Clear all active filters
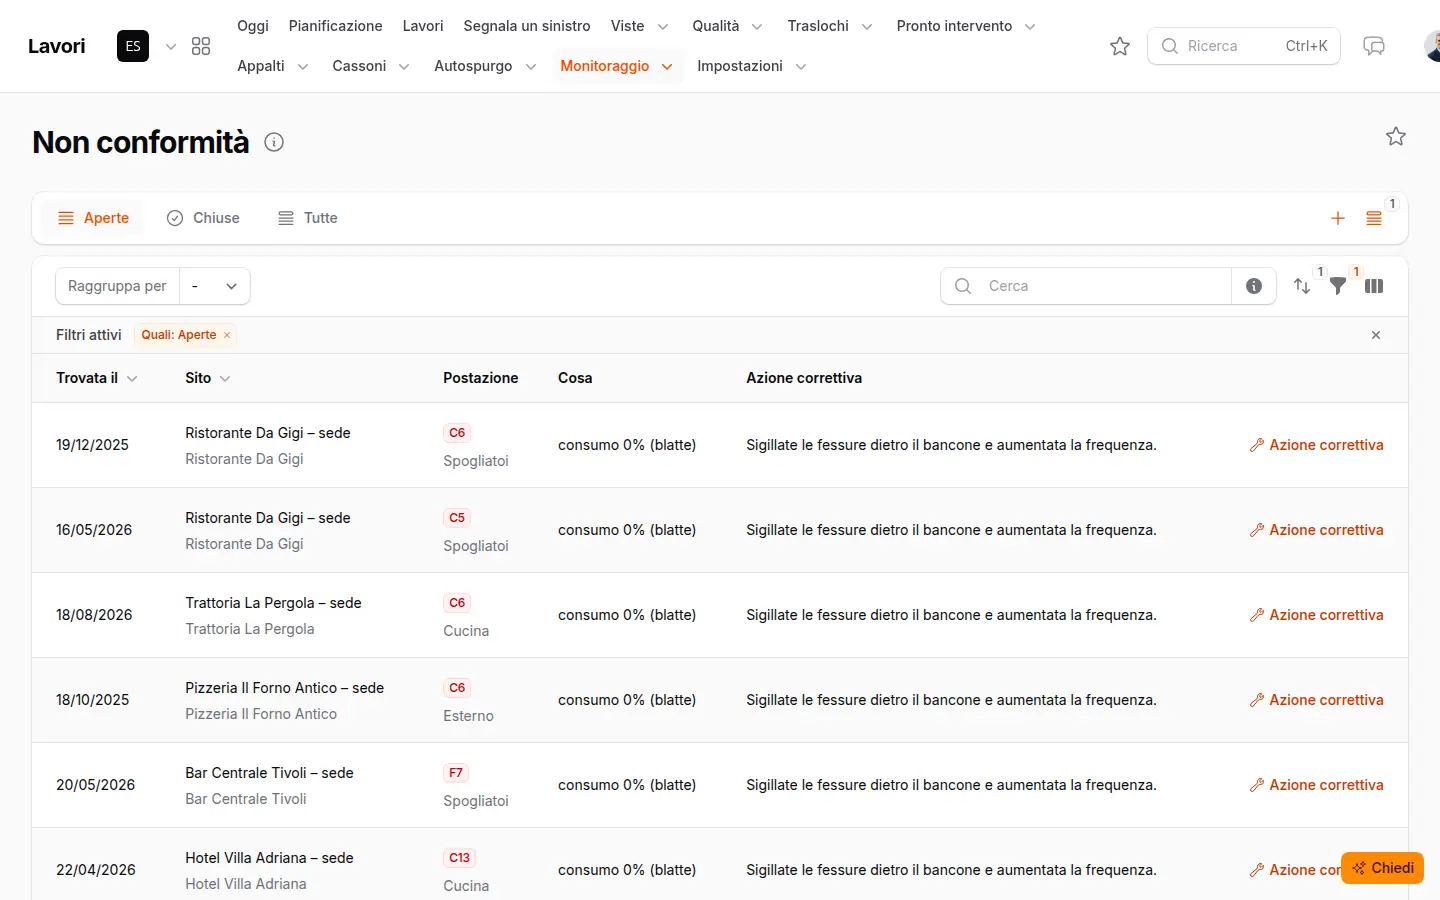Viewport: 1440px width, 900px height. pyautogui.click(x=1376, y=335)
